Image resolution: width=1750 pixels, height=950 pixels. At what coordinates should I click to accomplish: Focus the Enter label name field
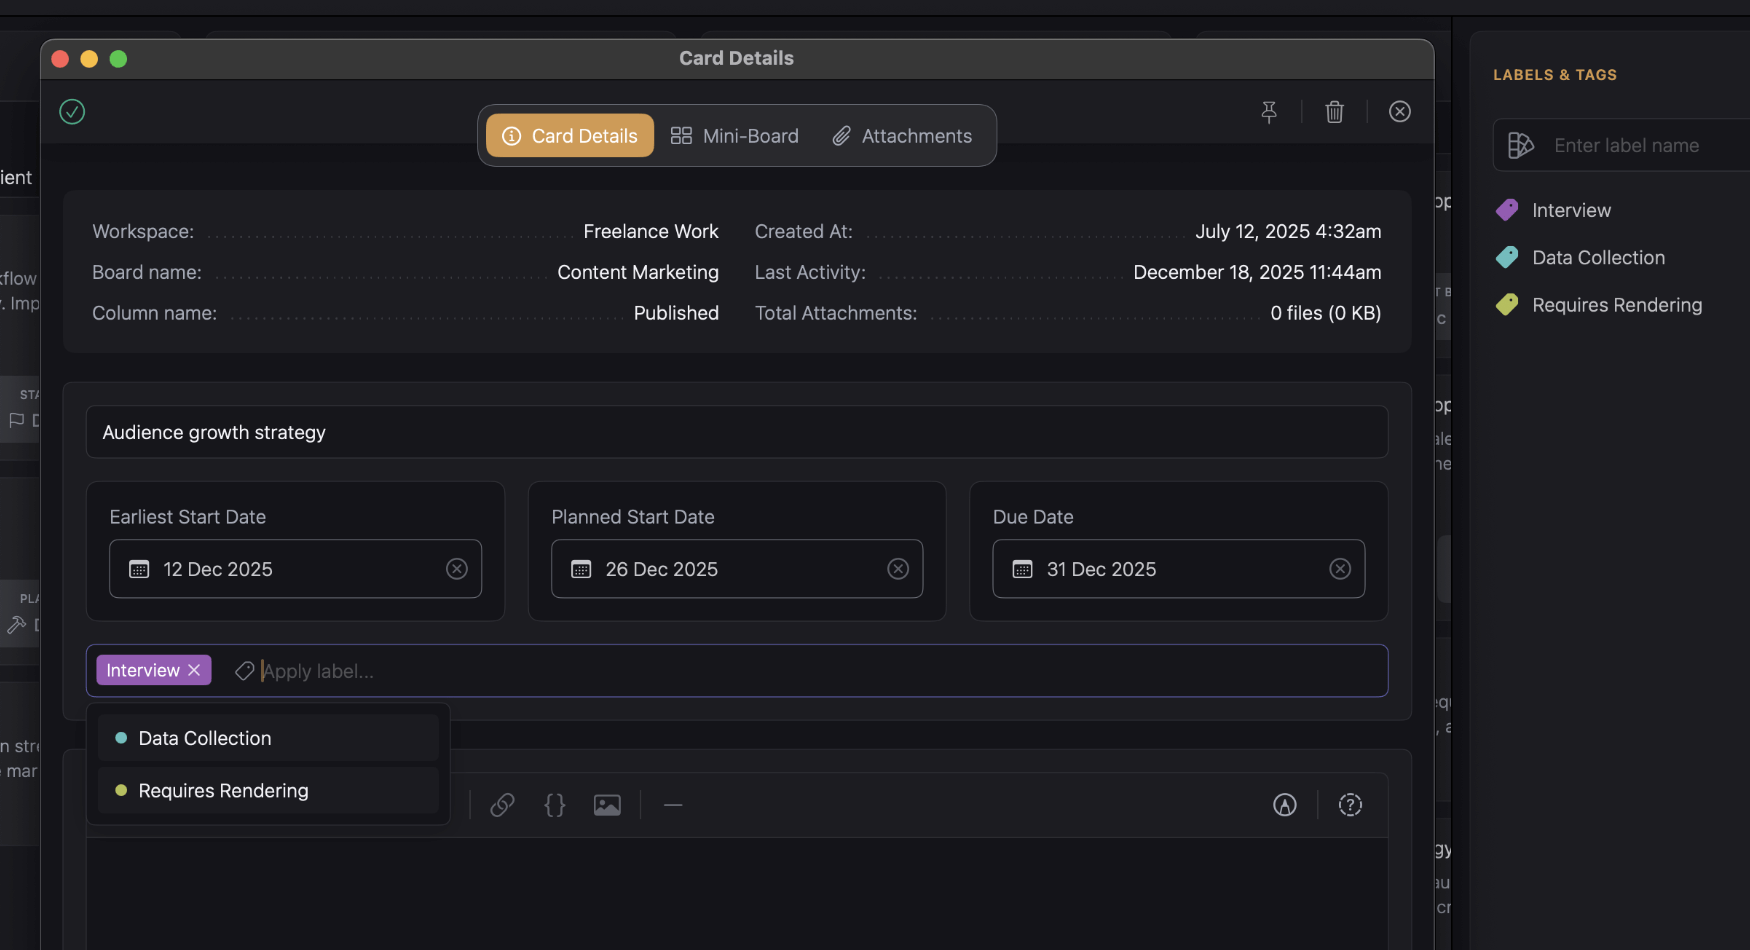click(1640, 146)
